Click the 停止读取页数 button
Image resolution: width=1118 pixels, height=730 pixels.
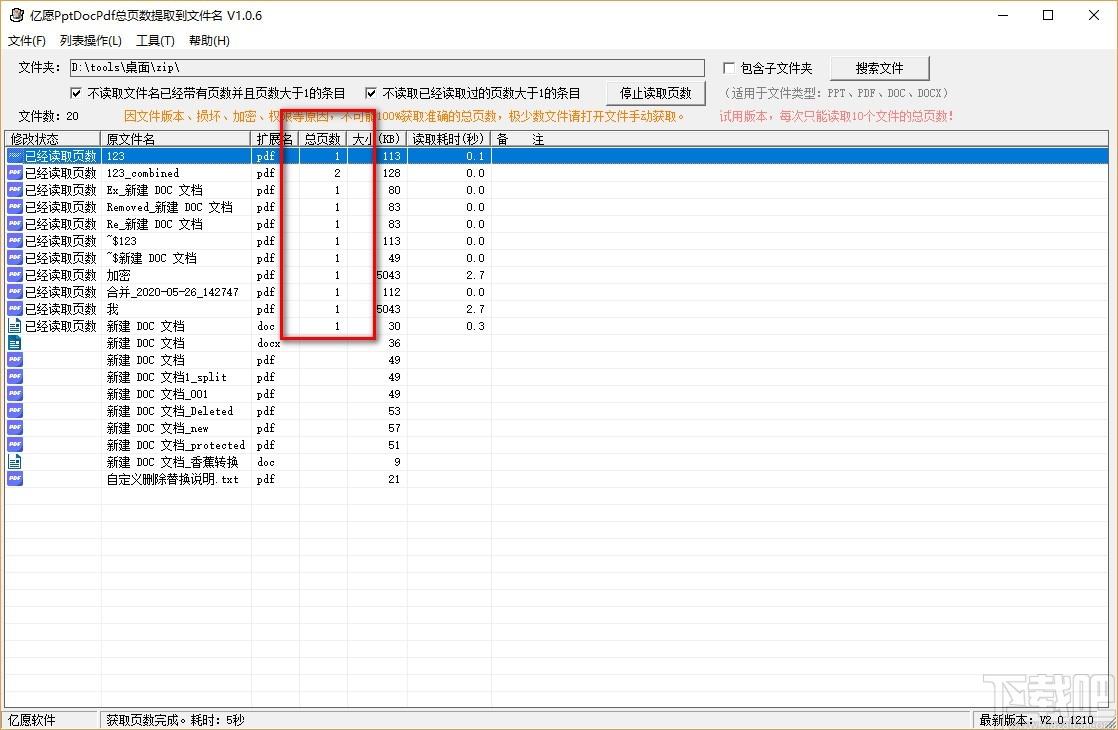point(655,93)
